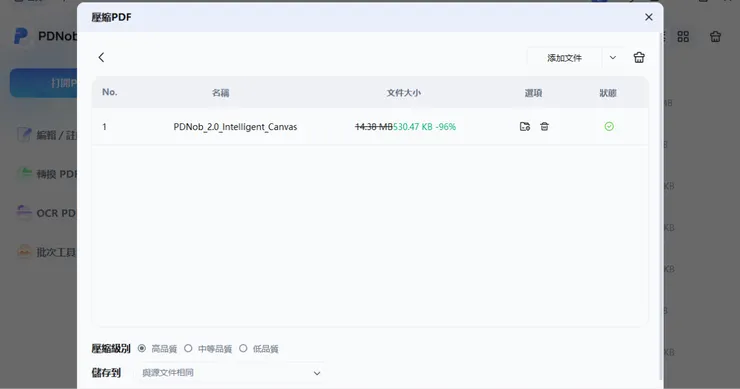
Task: Close the 壓縮PDF dialog
Action: [x=649, y=17]
